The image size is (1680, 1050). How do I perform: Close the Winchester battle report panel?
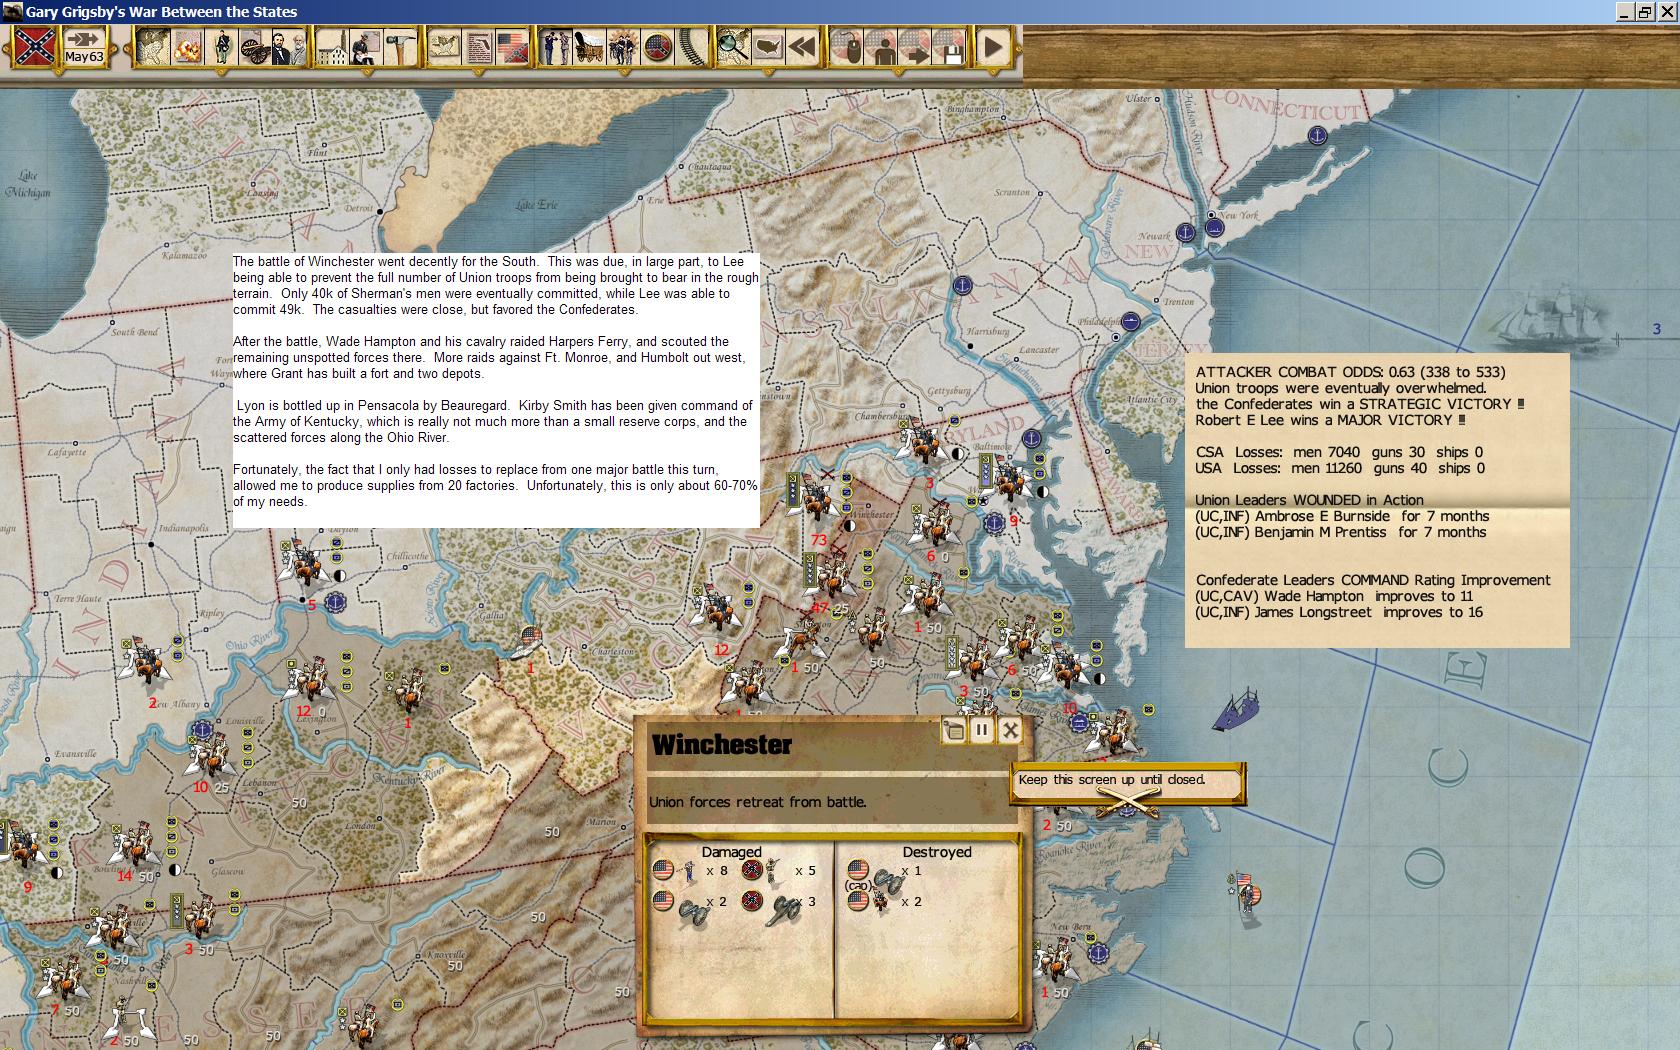[1010, 730]
